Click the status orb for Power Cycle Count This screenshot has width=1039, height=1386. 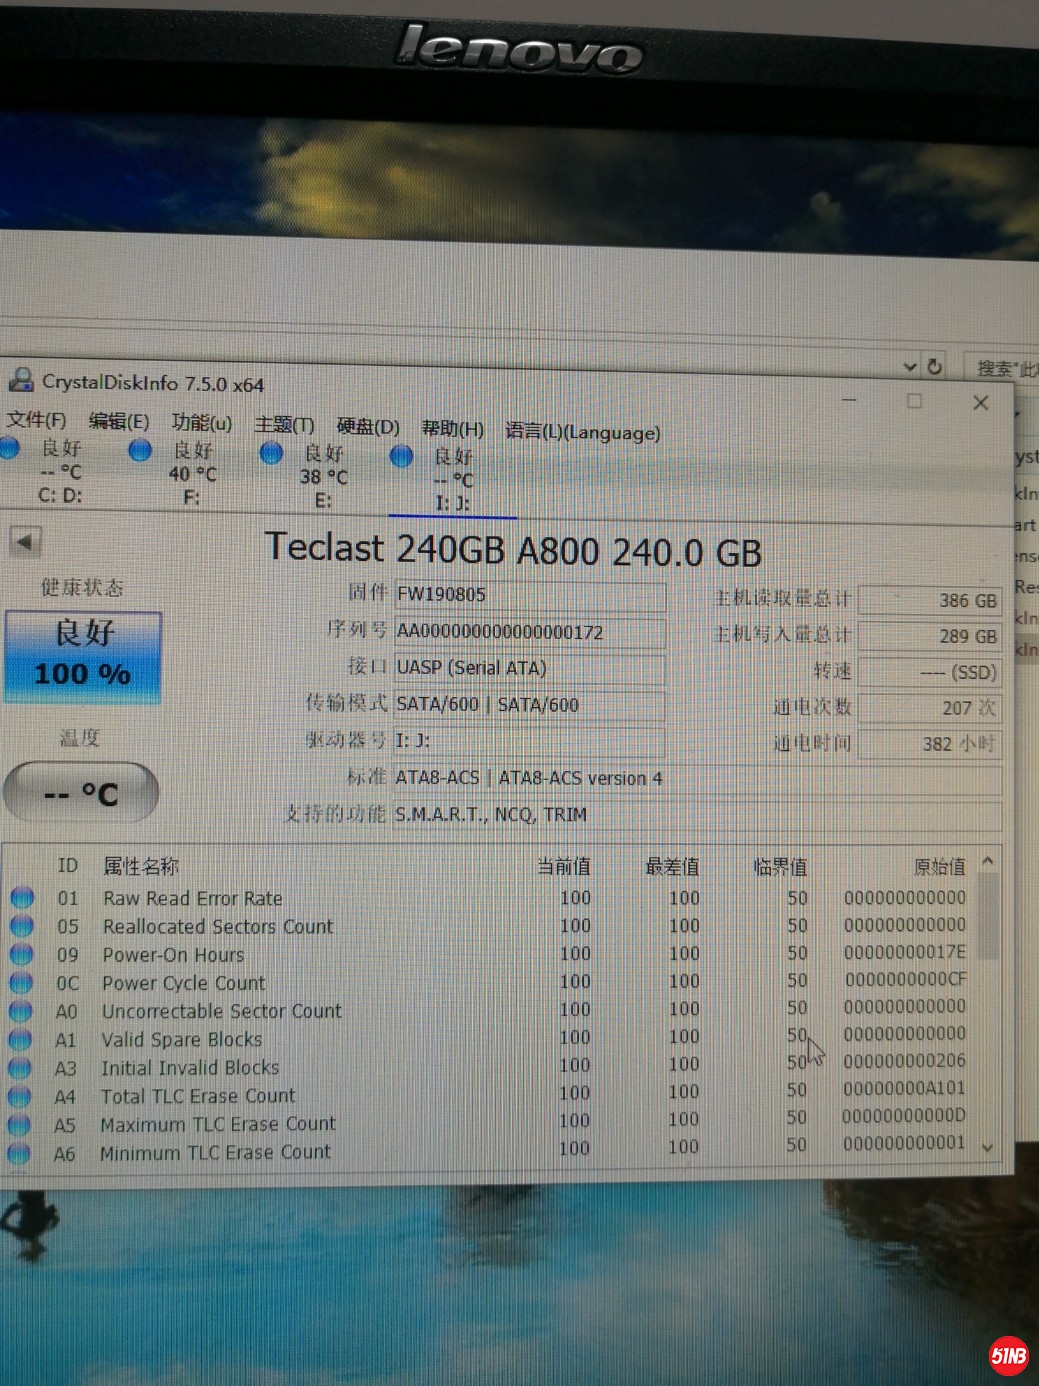point(21,982)
